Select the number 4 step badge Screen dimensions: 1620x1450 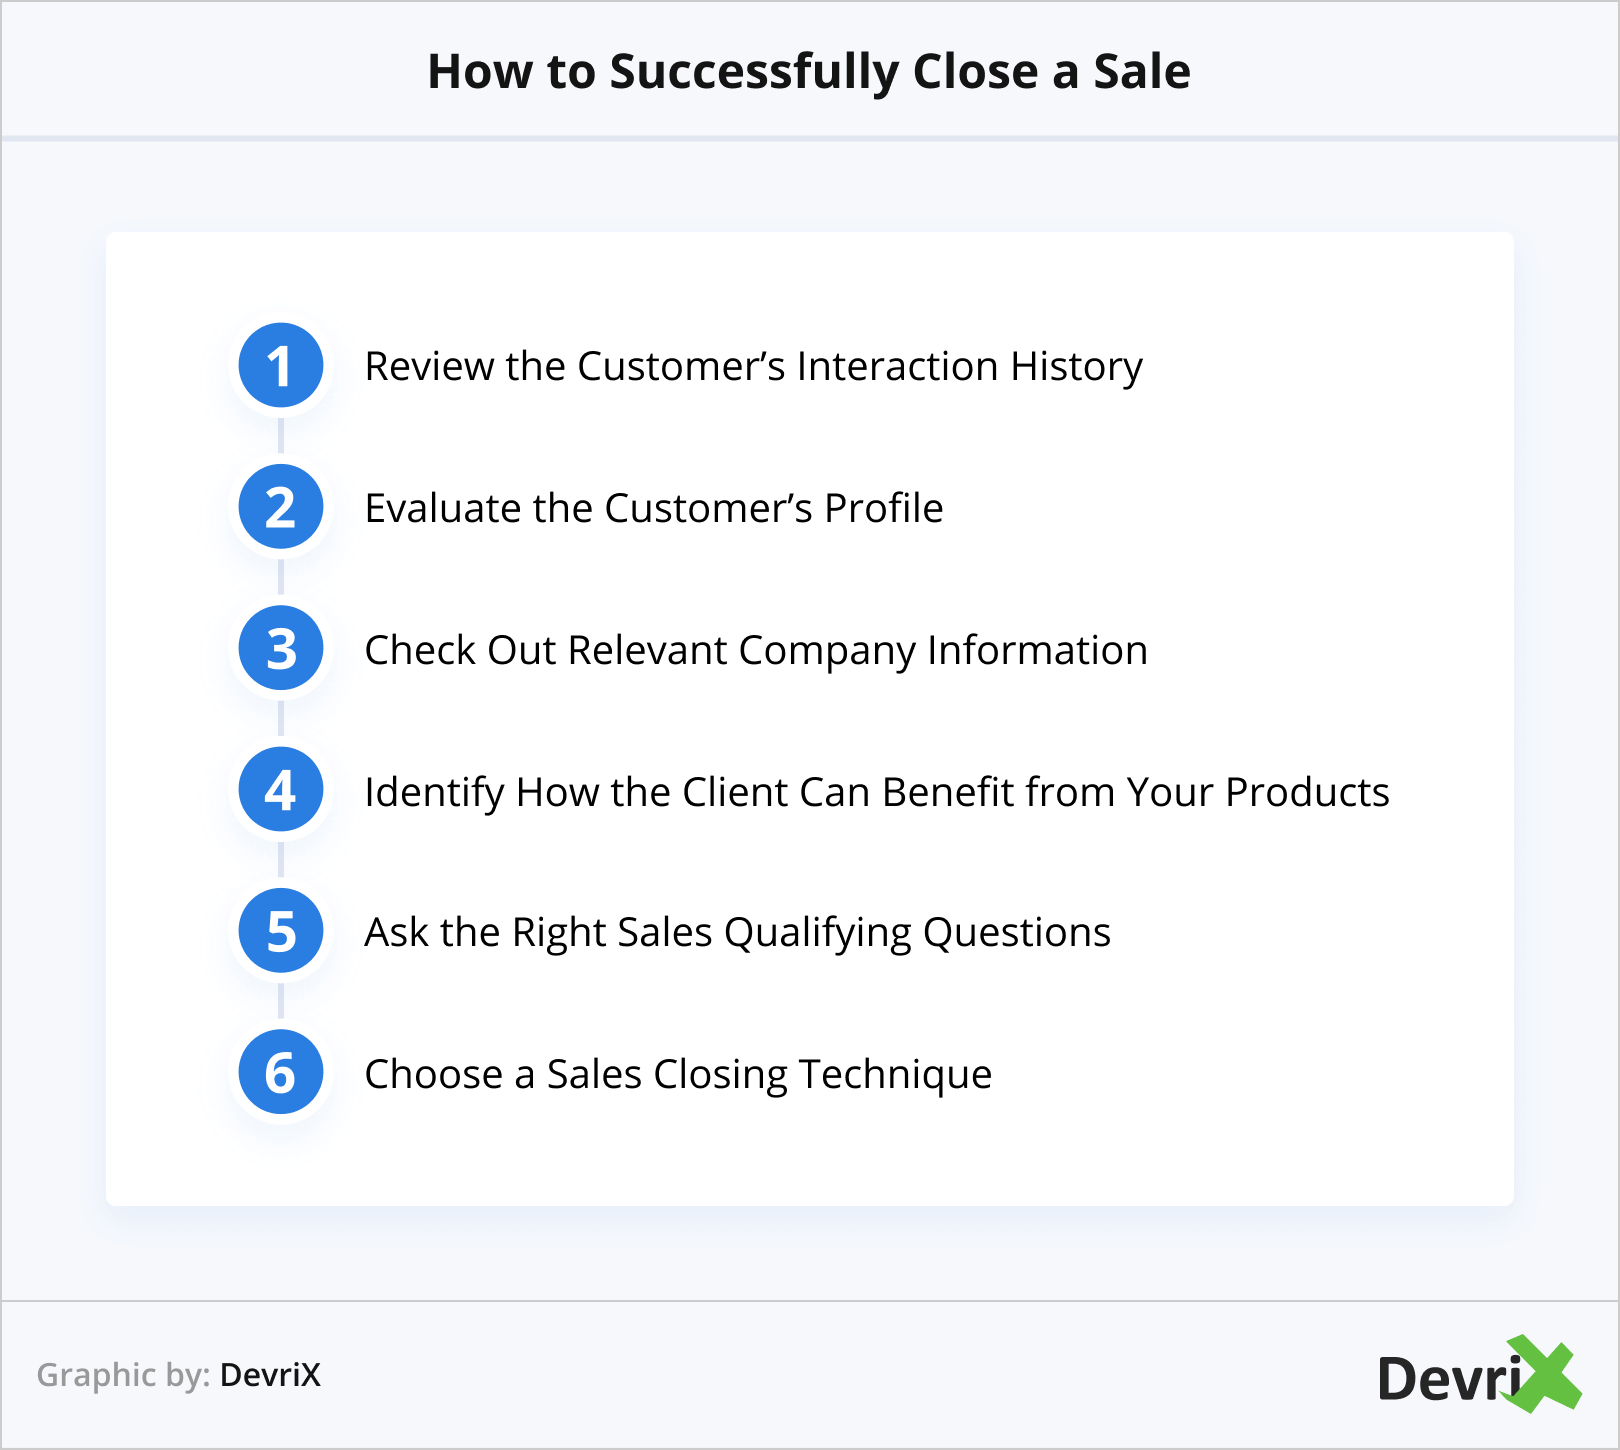point(281,790)
